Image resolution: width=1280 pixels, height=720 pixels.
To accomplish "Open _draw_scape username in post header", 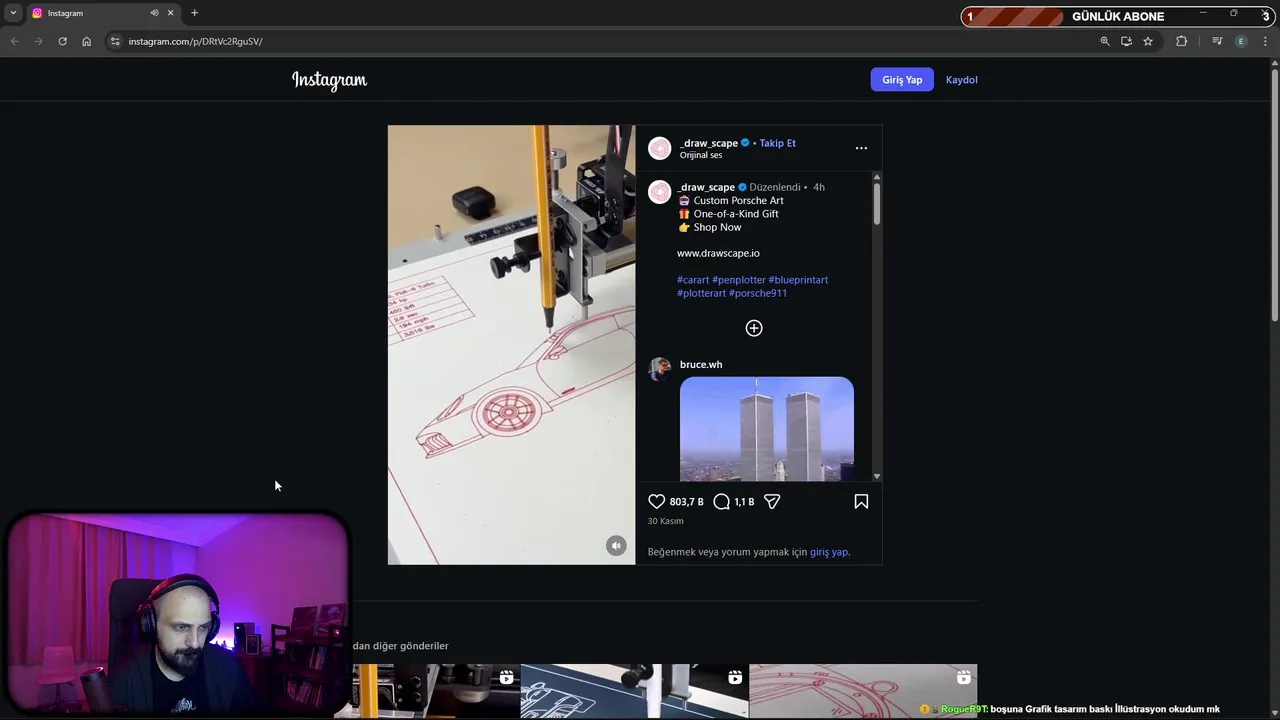I will click(x=709, y=143).
